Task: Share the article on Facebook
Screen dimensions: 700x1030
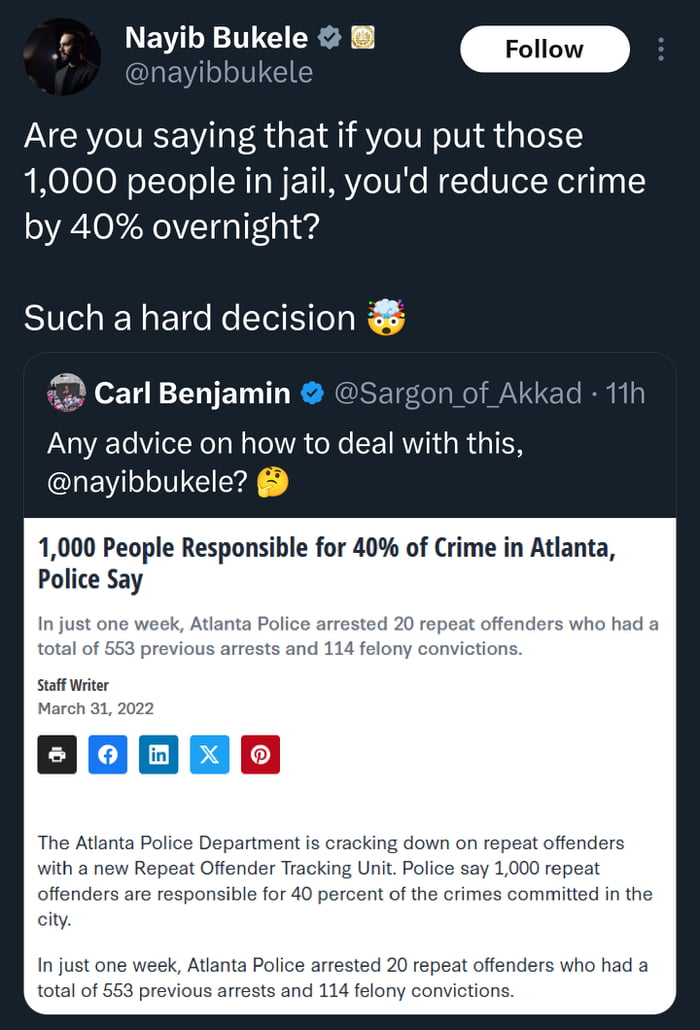Action: pyautogui.click(x=108, y=754)
